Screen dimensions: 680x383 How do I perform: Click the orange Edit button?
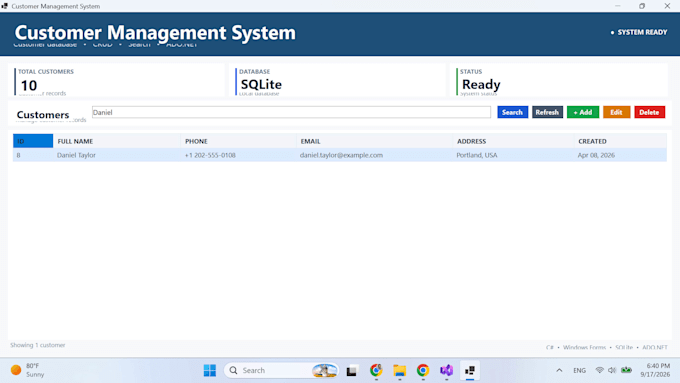tap(616, 112)
